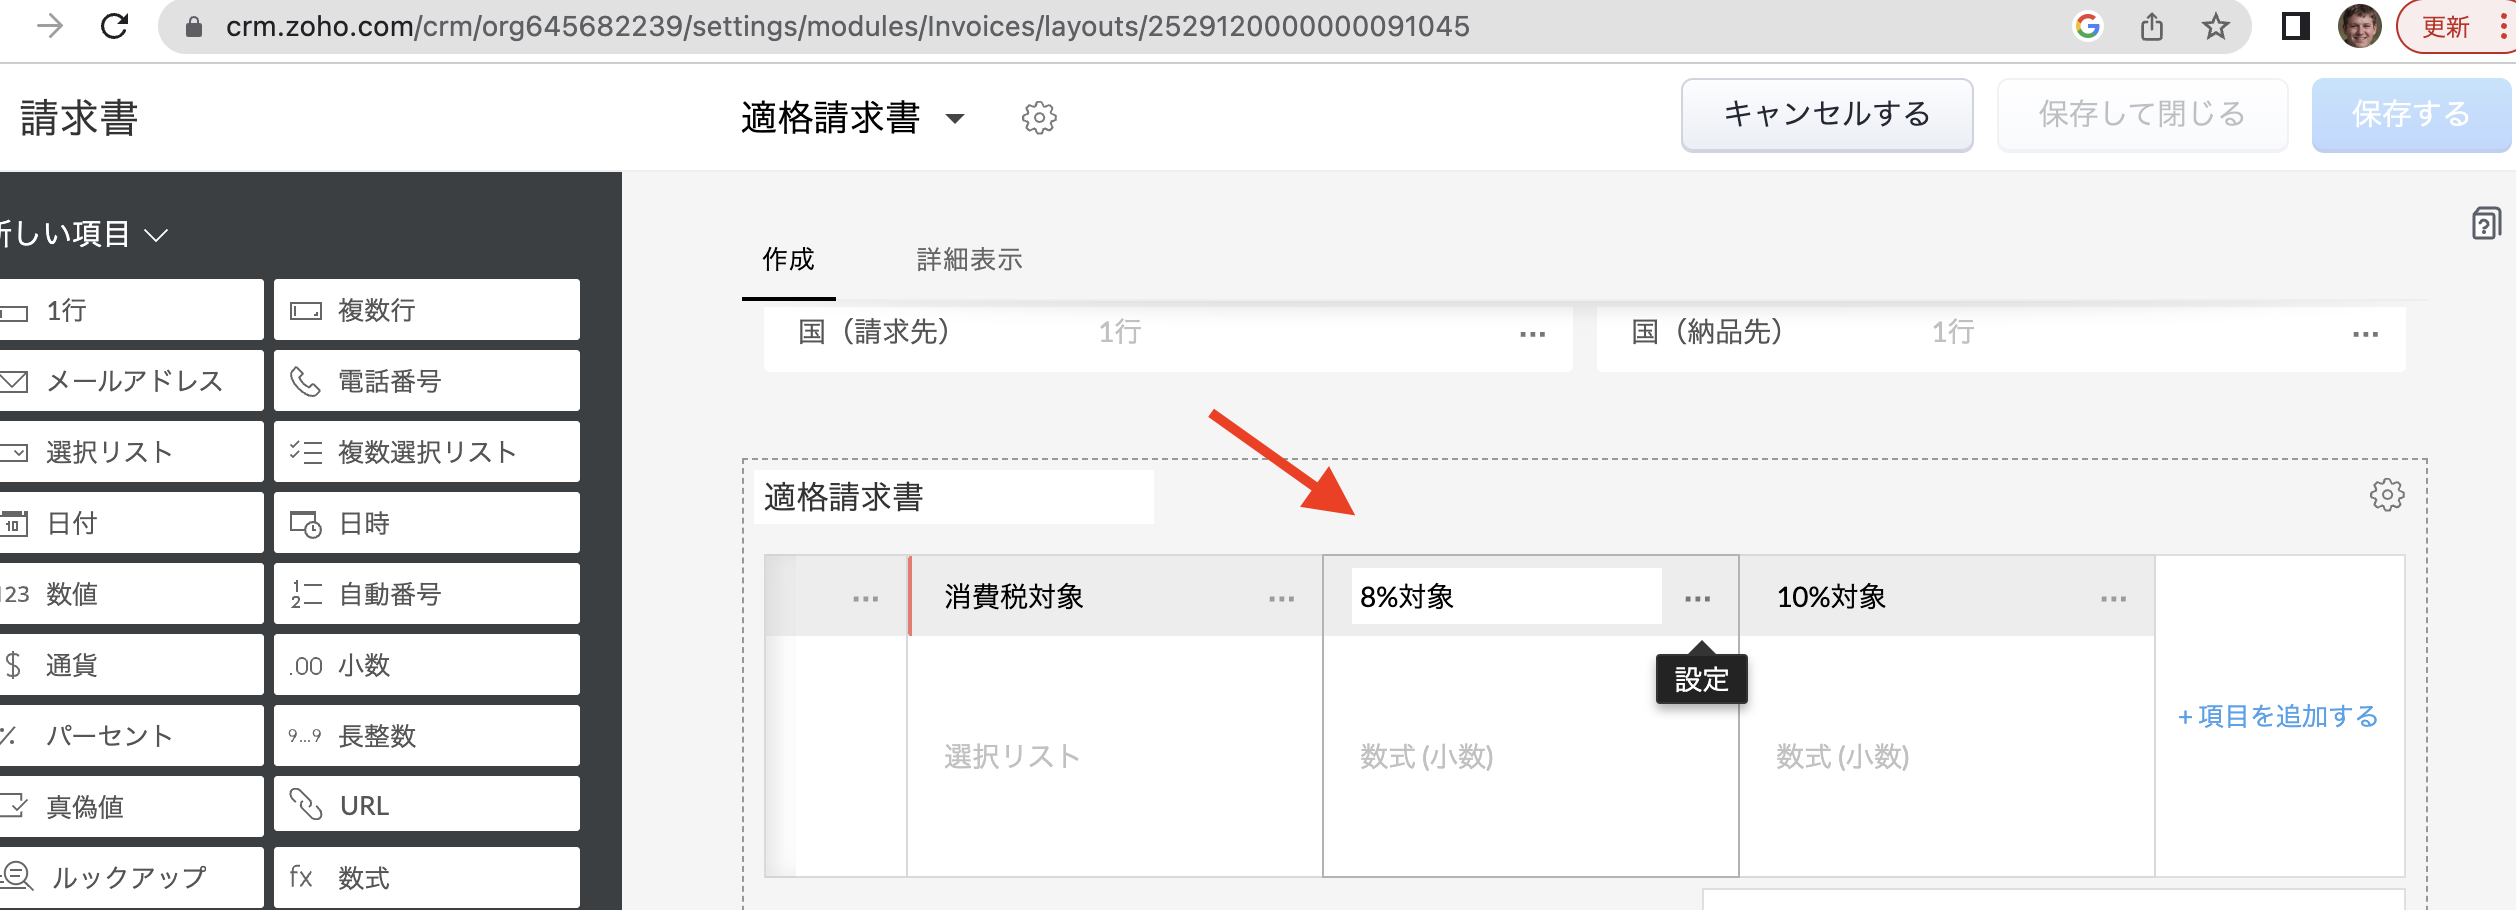Open the 消費税対象 column options menu
The height and width of the screenshot is (910, 2516).
1281,599
